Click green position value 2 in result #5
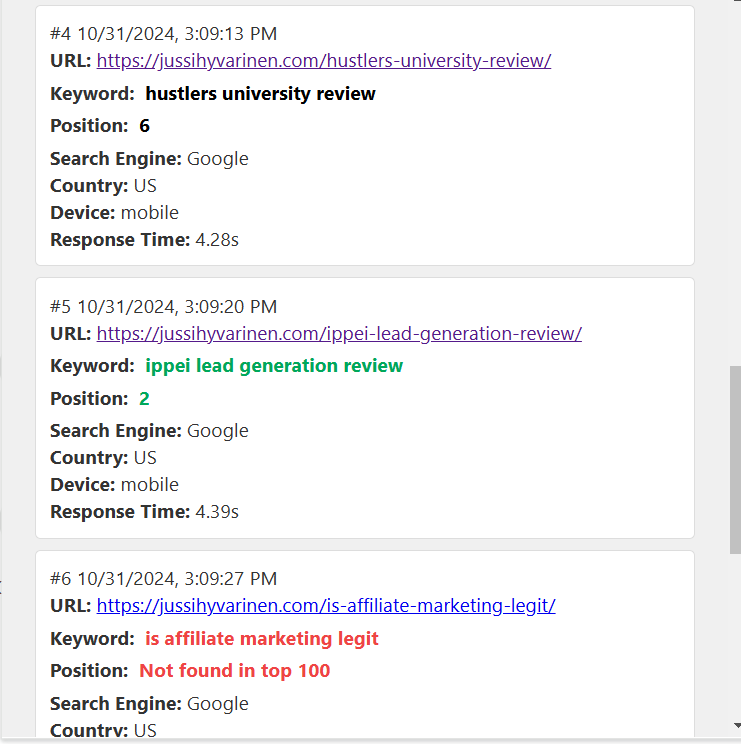The image size is (741, 744). (x=144, y=399)
